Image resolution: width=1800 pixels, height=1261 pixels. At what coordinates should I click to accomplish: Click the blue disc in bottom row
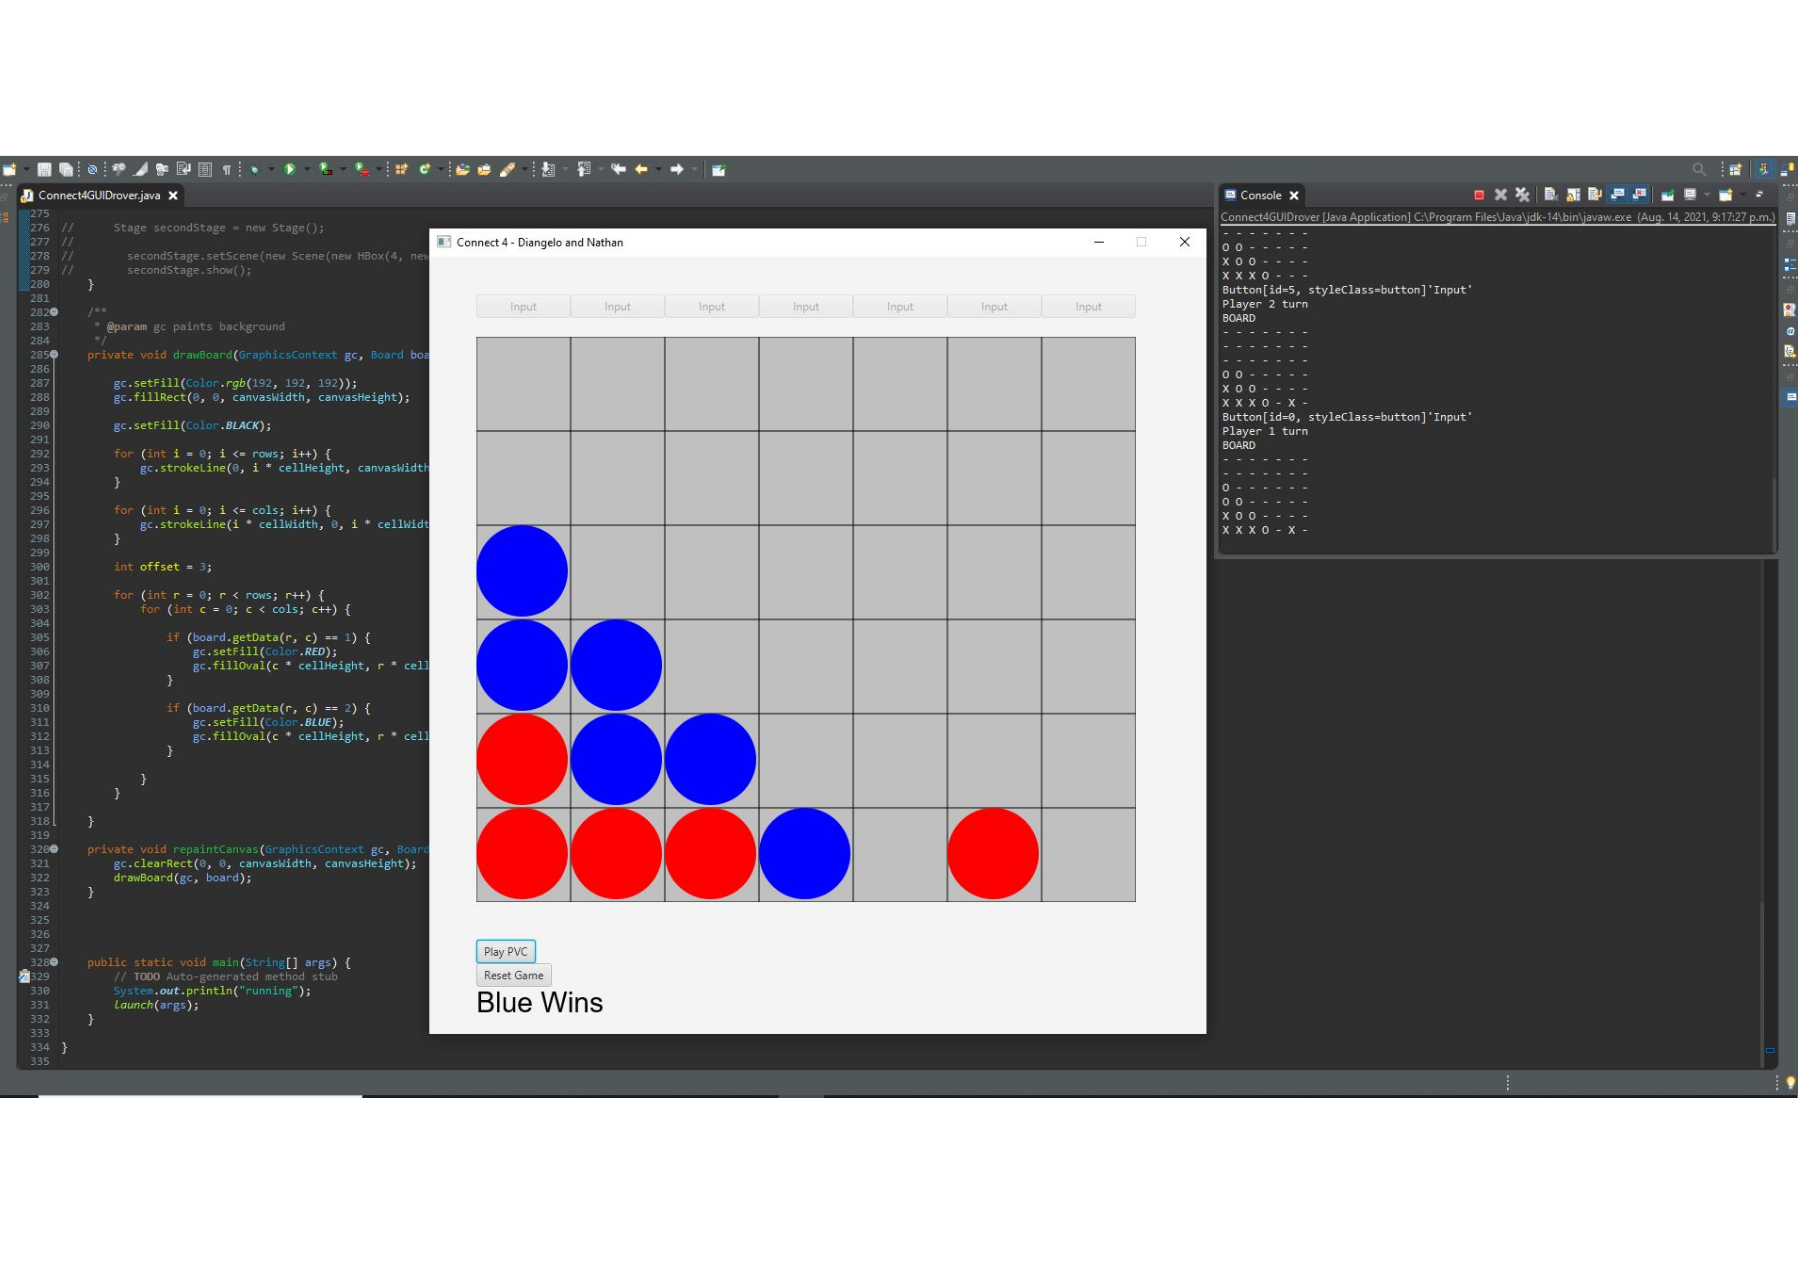pyautogui.click(x=805, y=854)
